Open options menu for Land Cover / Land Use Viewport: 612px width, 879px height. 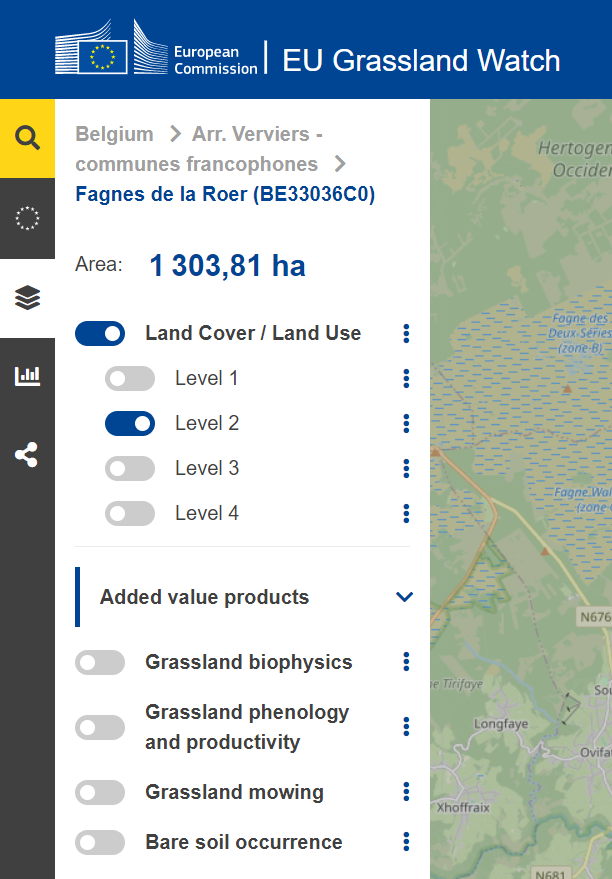[x=406, y=334]
